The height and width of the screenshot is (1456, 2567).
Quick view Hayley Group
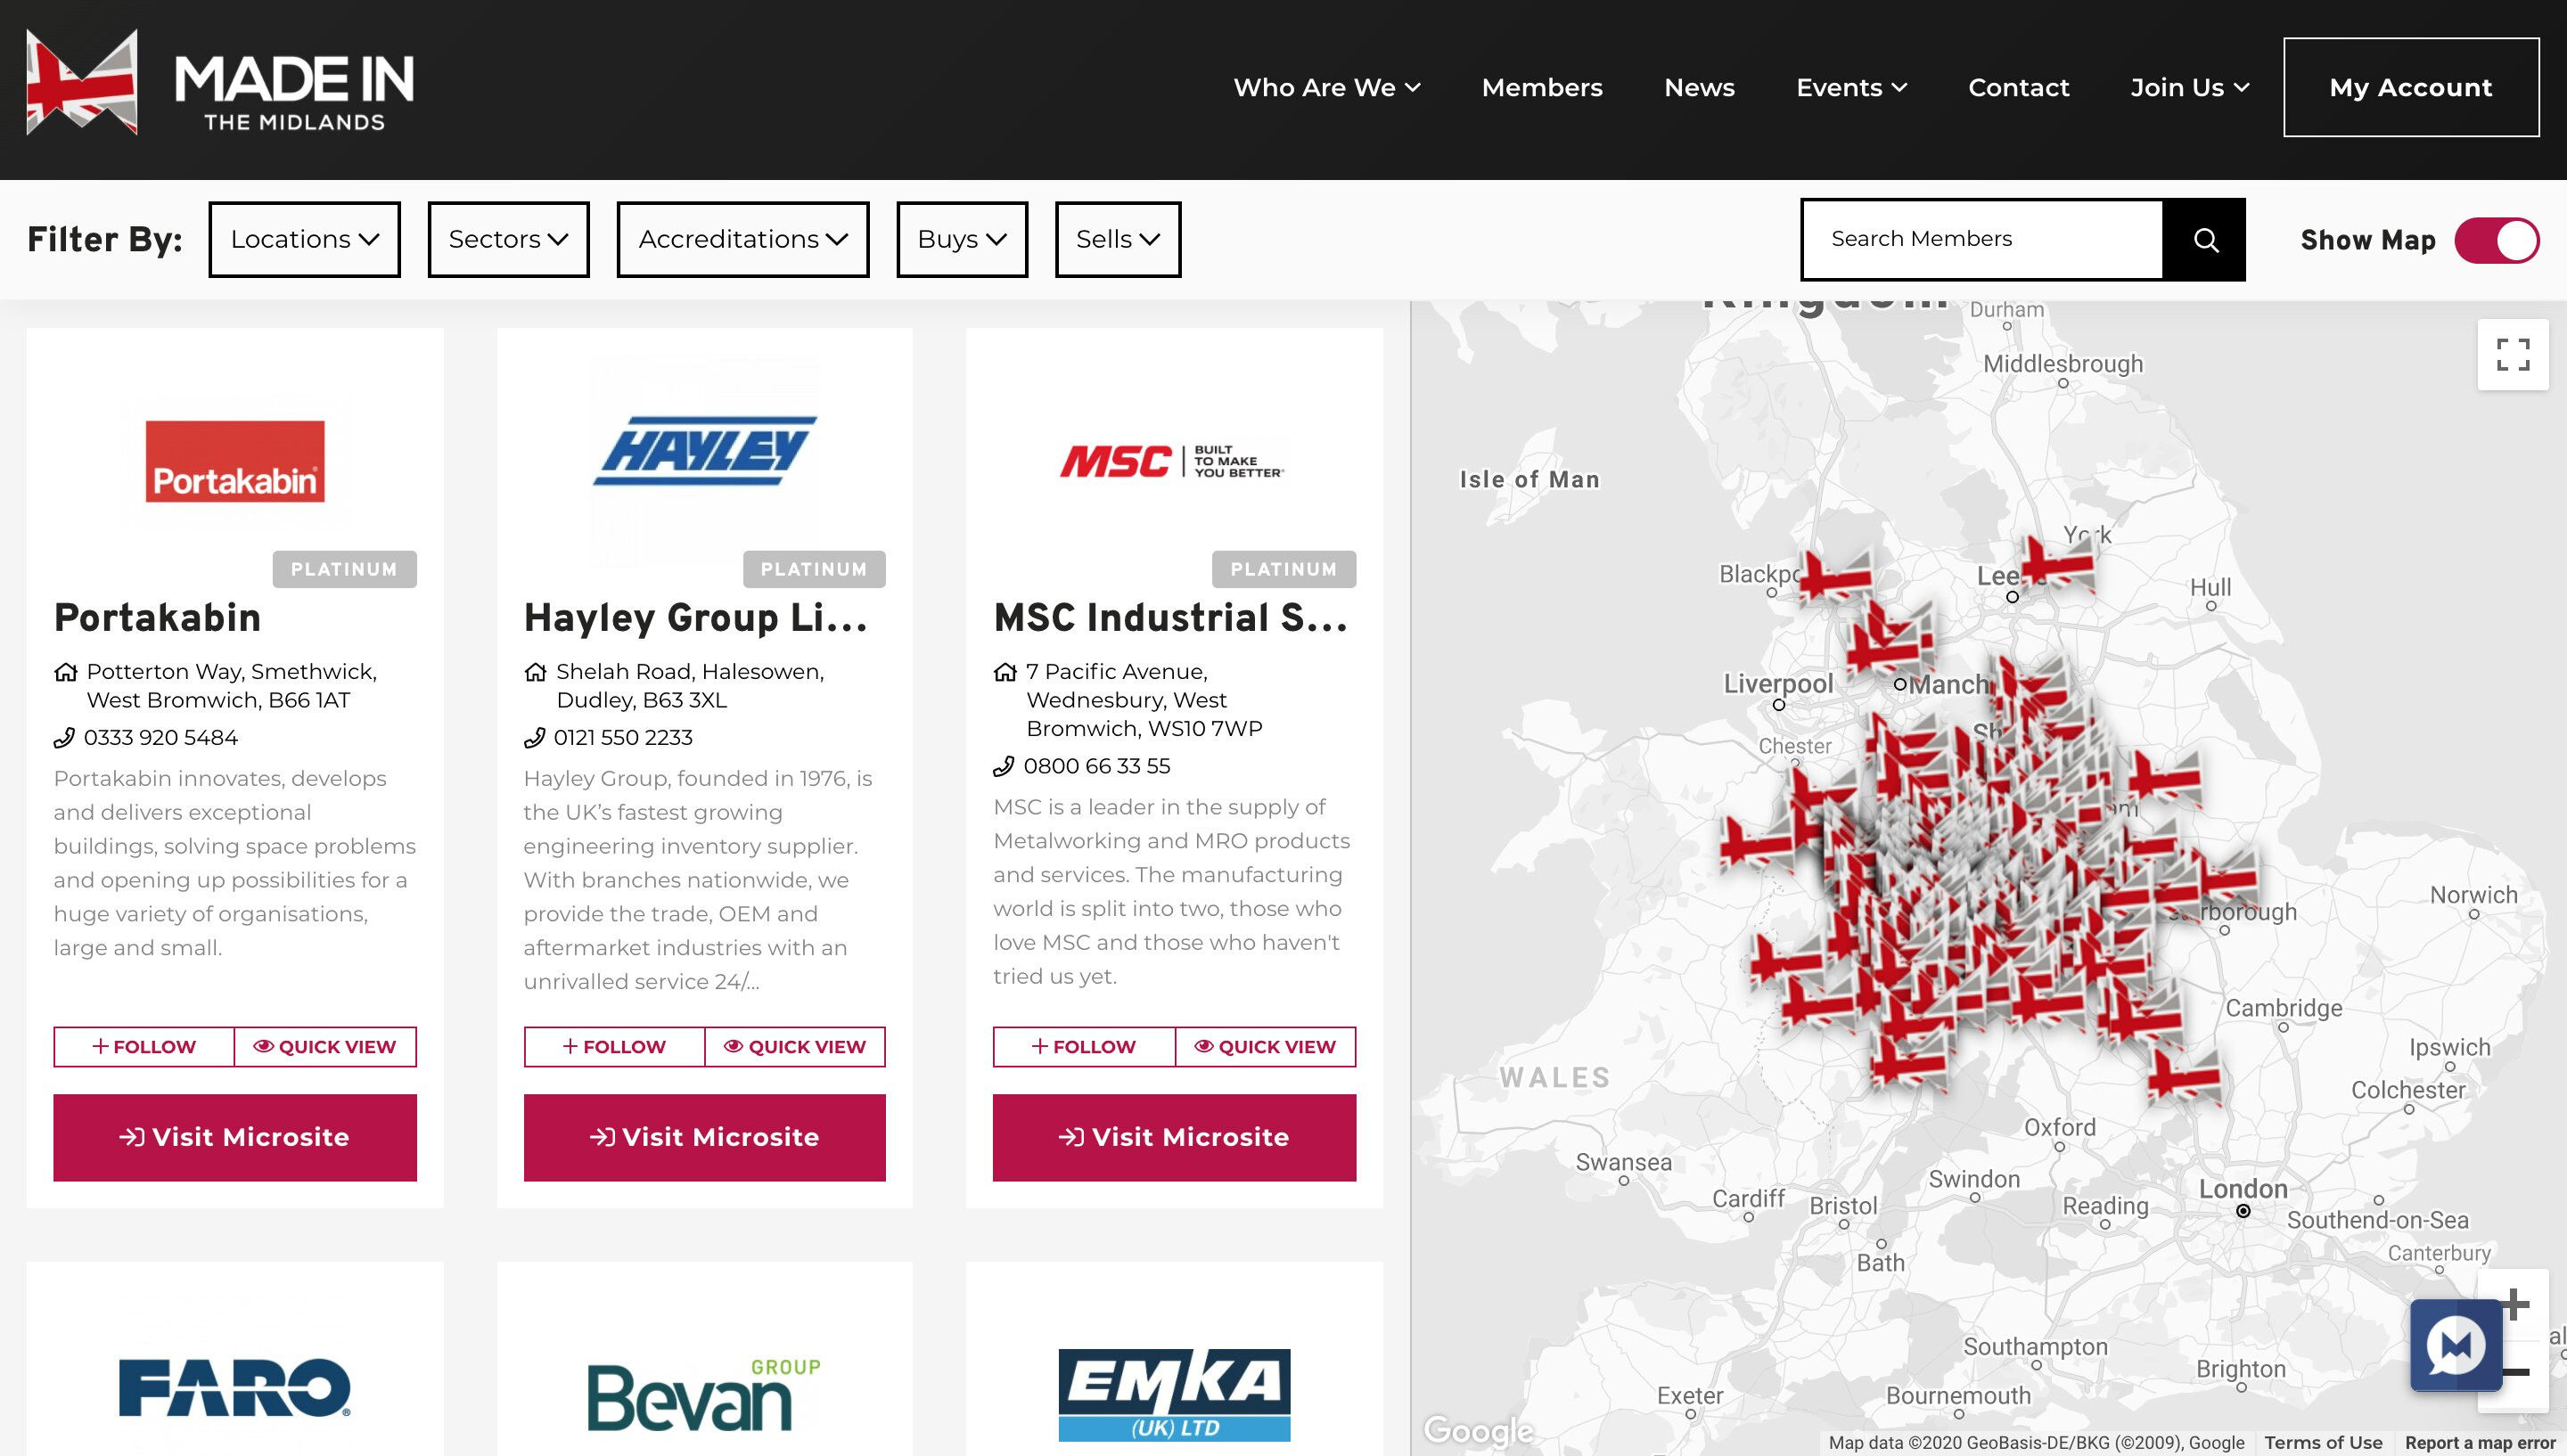tap(795, 1046)
